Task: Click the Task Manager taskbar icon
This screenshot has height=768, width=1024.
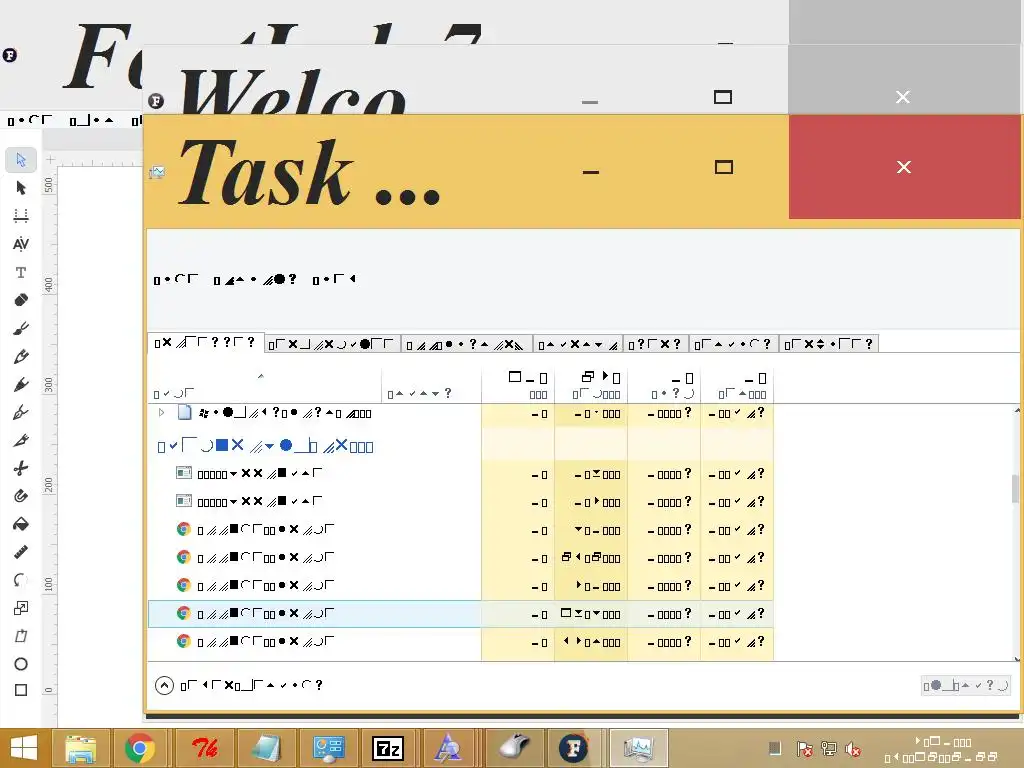Action: (638, 748)
